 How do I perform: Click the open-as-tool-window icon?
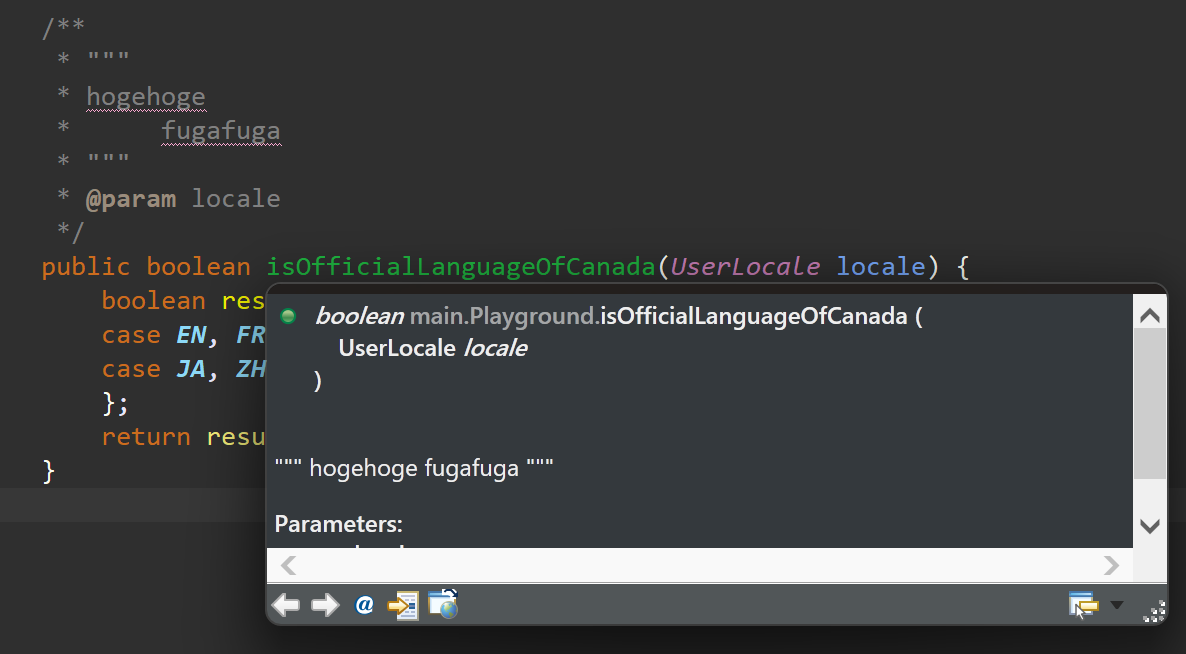(1083, 604)
